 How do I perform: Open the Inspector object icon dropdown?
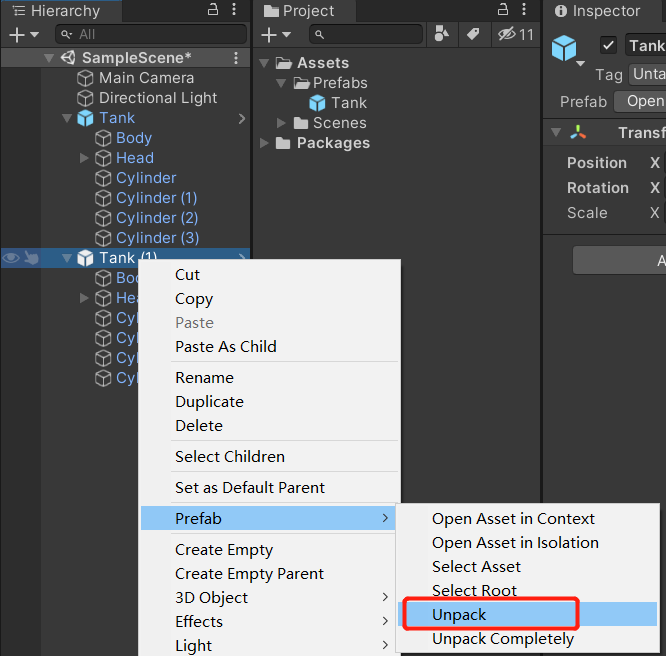(580, 64)
